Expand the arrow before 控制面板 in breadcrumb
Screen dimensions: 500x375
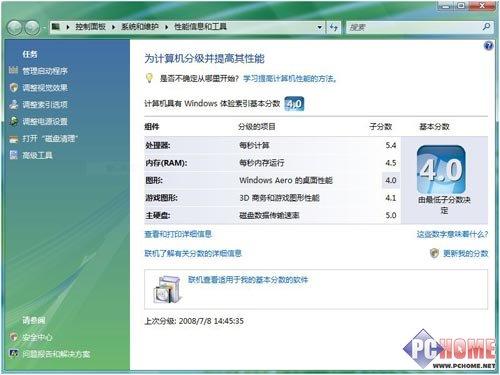pyautogui.click(x=68, y=27)
